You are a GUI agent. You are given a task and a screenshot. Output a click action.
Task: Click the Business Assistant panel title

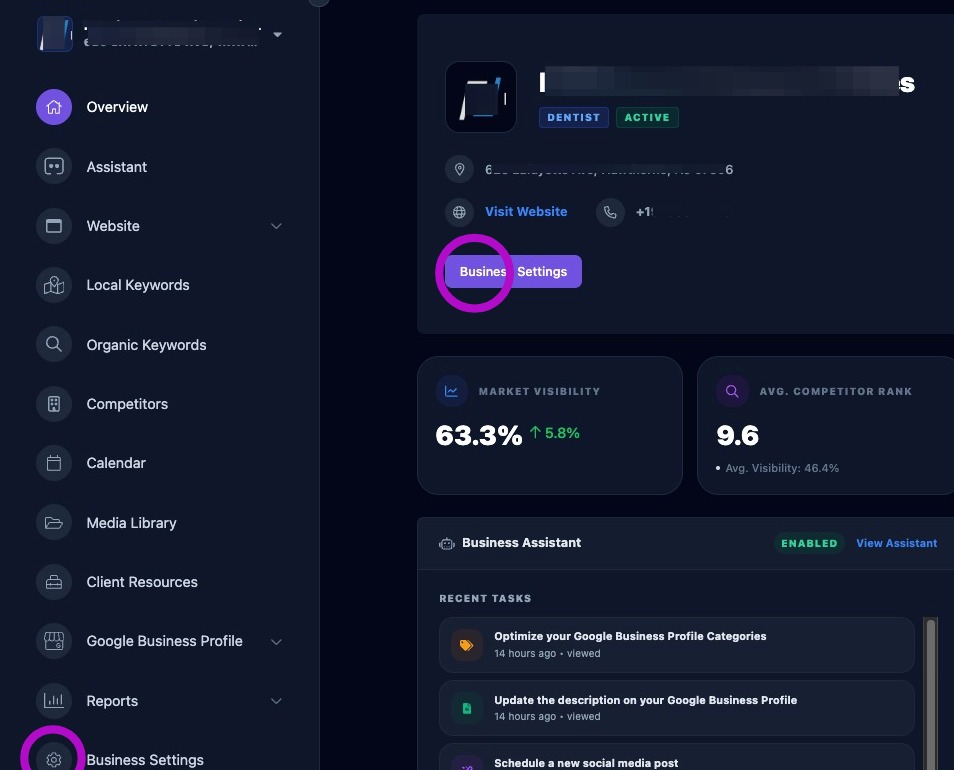pos(521,543)
